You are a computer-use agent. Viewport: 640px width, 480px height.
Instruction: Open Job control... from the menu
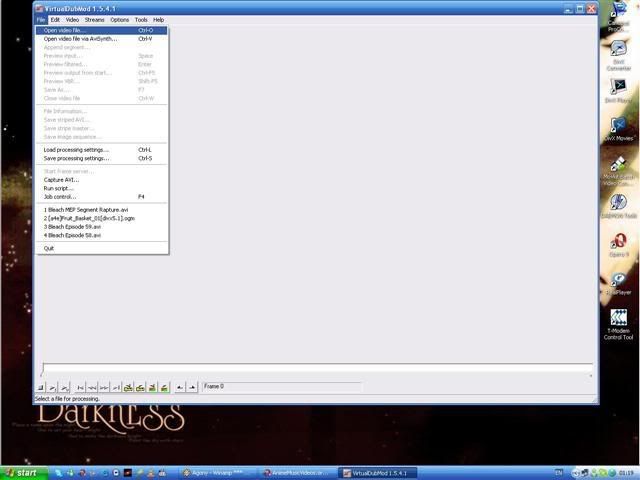pyautogui.click(x=102, y=197)
